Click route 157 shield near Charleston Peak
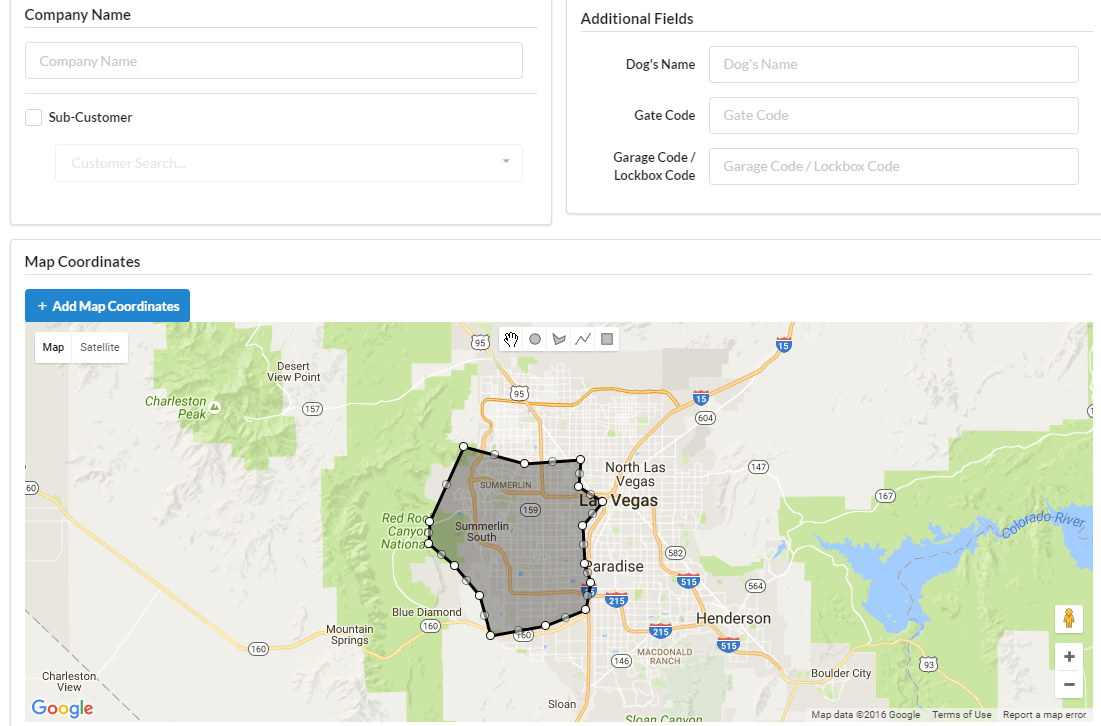Screen dimensions: 1101x726 [312, 409]
